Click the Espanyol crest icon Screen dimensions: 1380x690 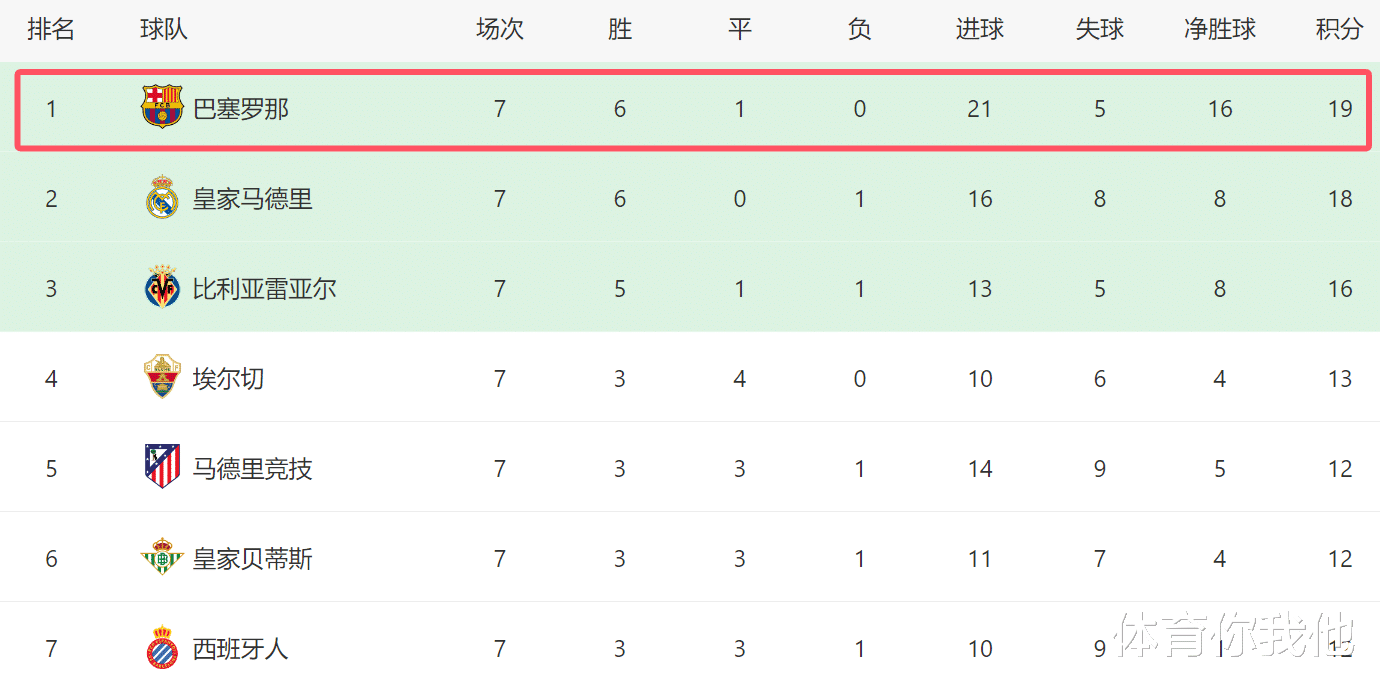(x=162, y=647)
